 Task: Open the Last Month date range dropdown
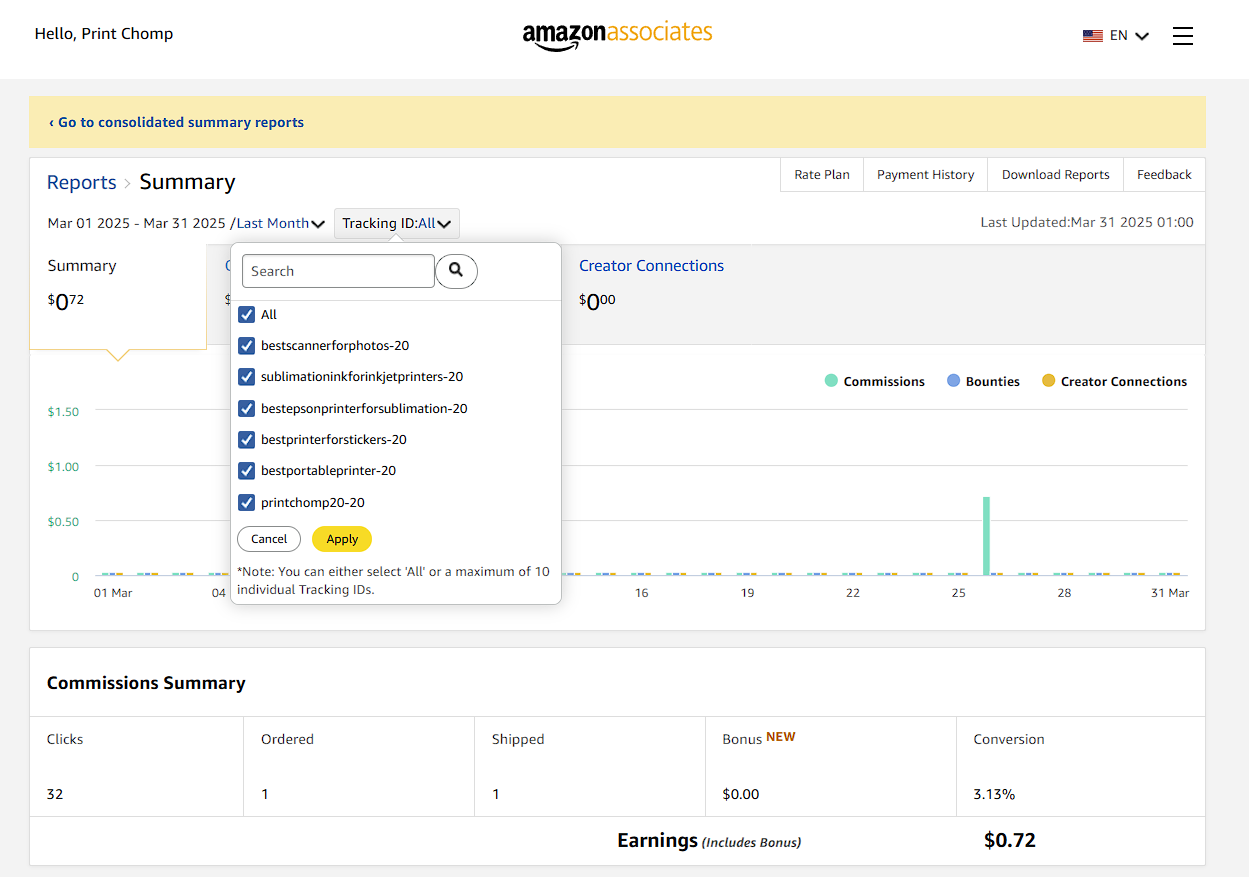pos(281,223)
